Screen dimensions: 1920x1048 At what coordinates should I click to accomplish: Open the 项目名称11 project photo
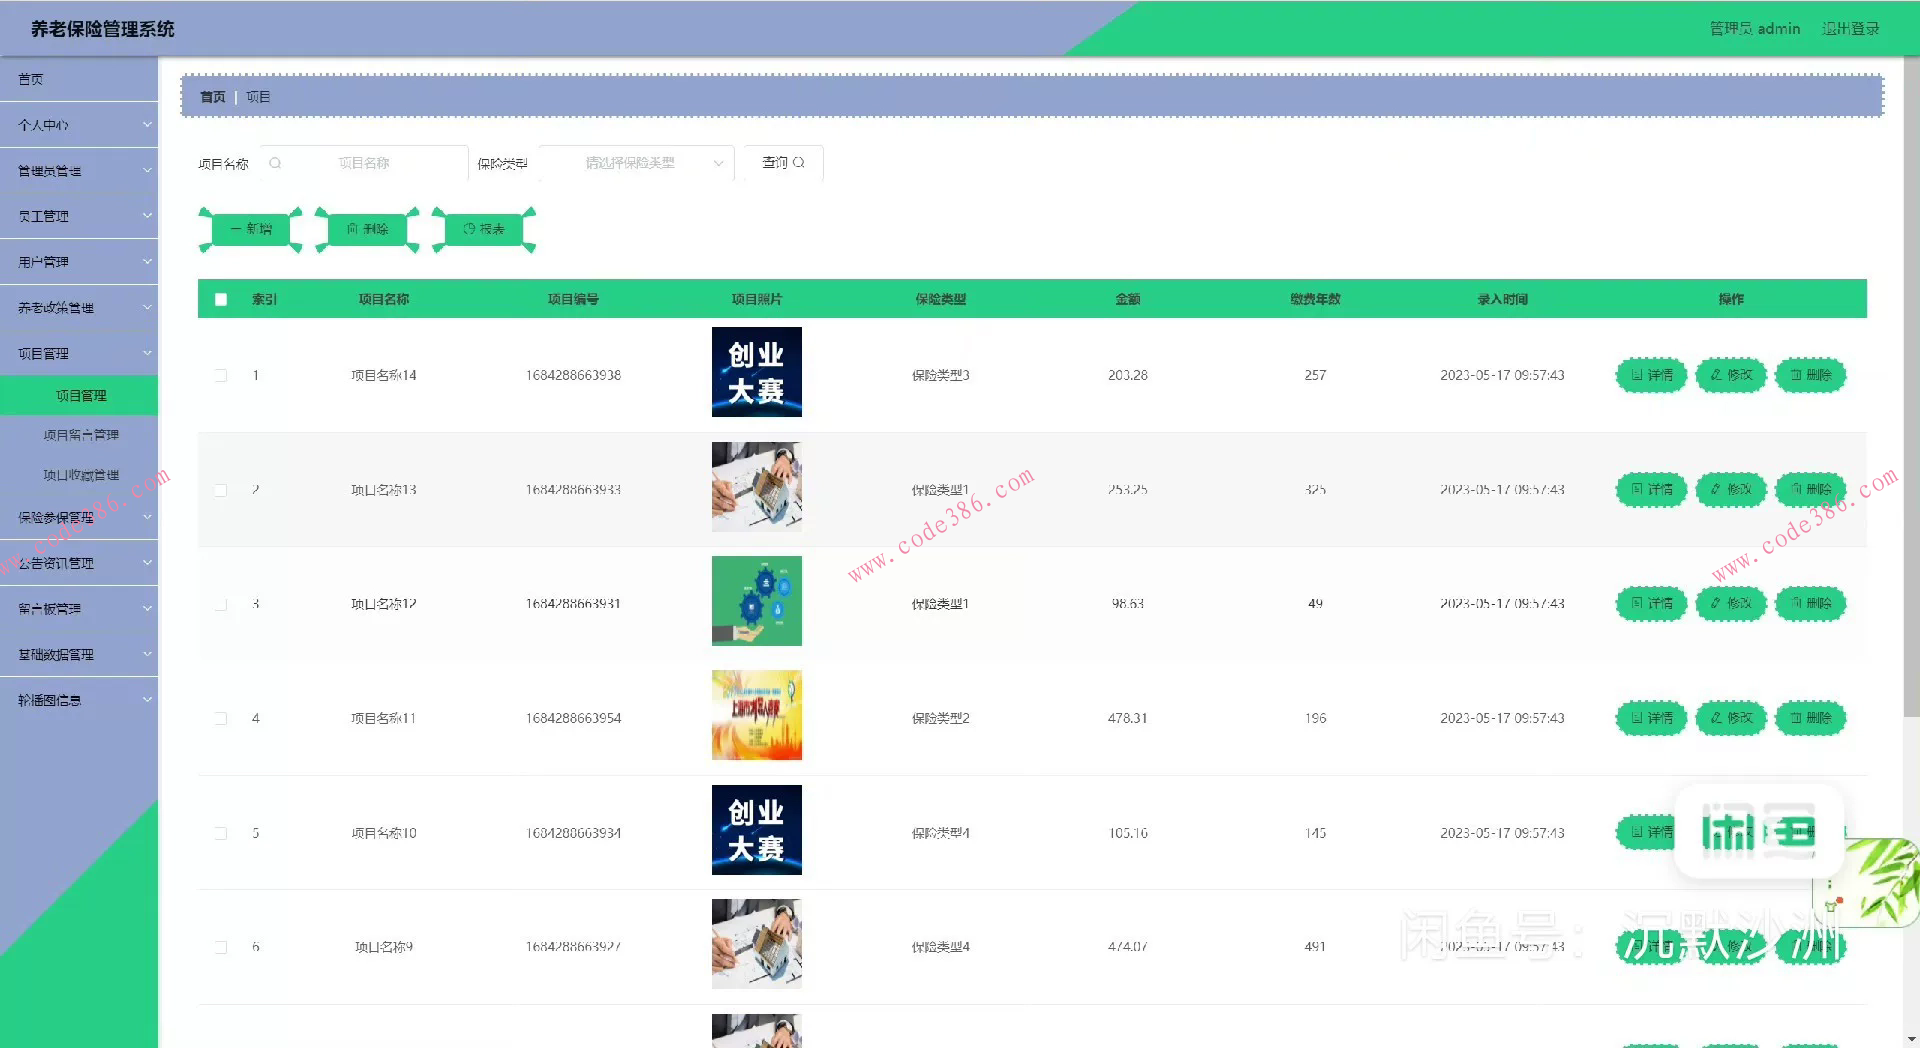[x=757, y=715]
